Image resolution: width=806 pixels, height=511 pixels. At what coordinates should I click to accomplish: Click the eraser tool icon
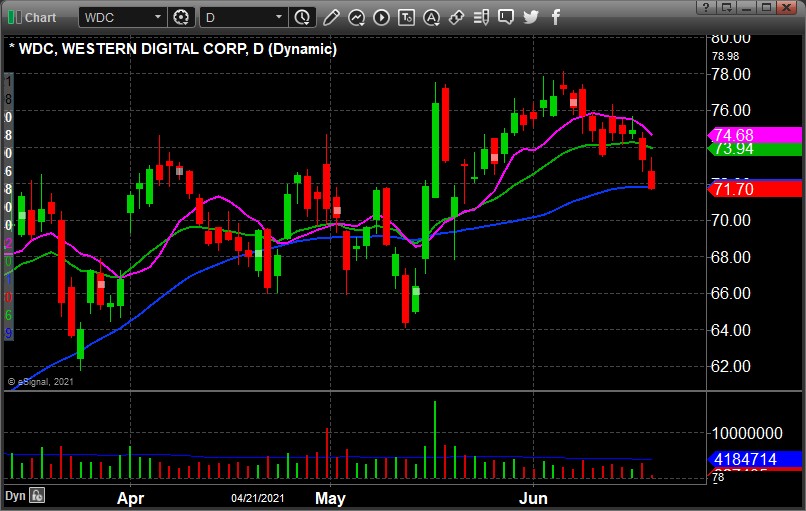[x=456, y=17]
